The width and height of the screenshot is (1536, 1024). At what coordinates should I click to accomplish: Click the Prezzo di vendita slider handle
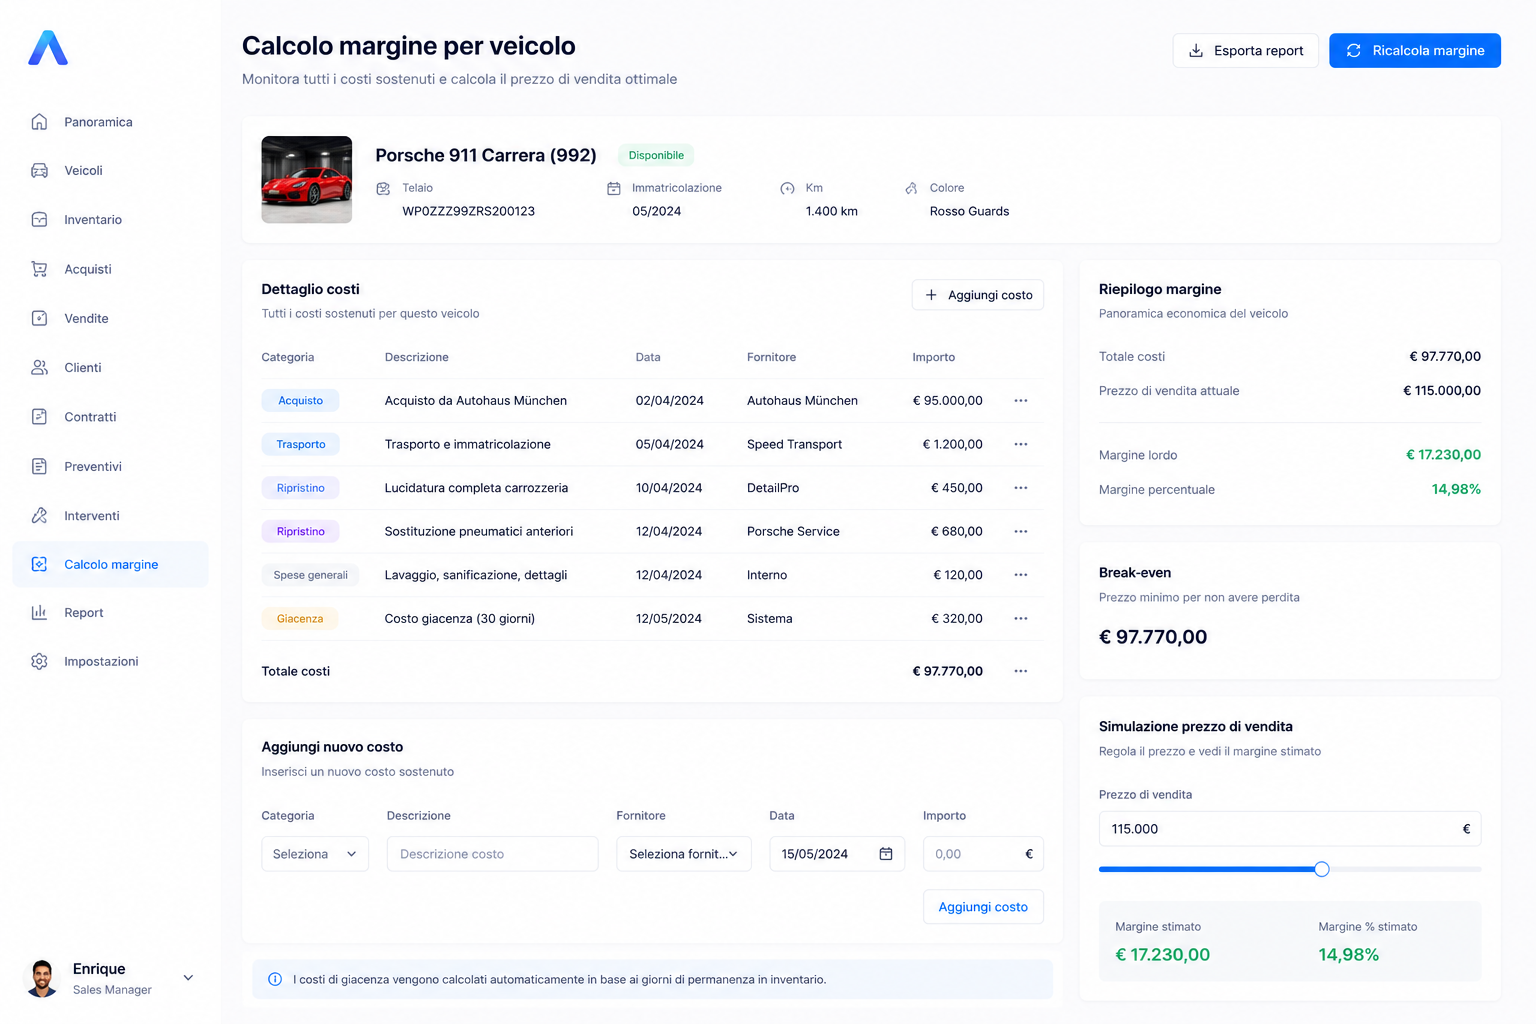click(1322, 869)
